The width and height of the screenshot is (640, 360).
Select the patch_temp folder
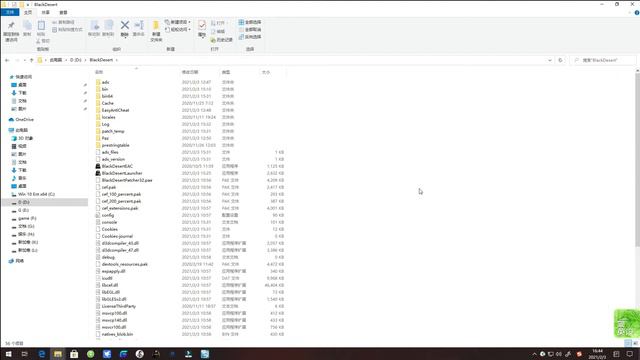[x=113, y=131]
